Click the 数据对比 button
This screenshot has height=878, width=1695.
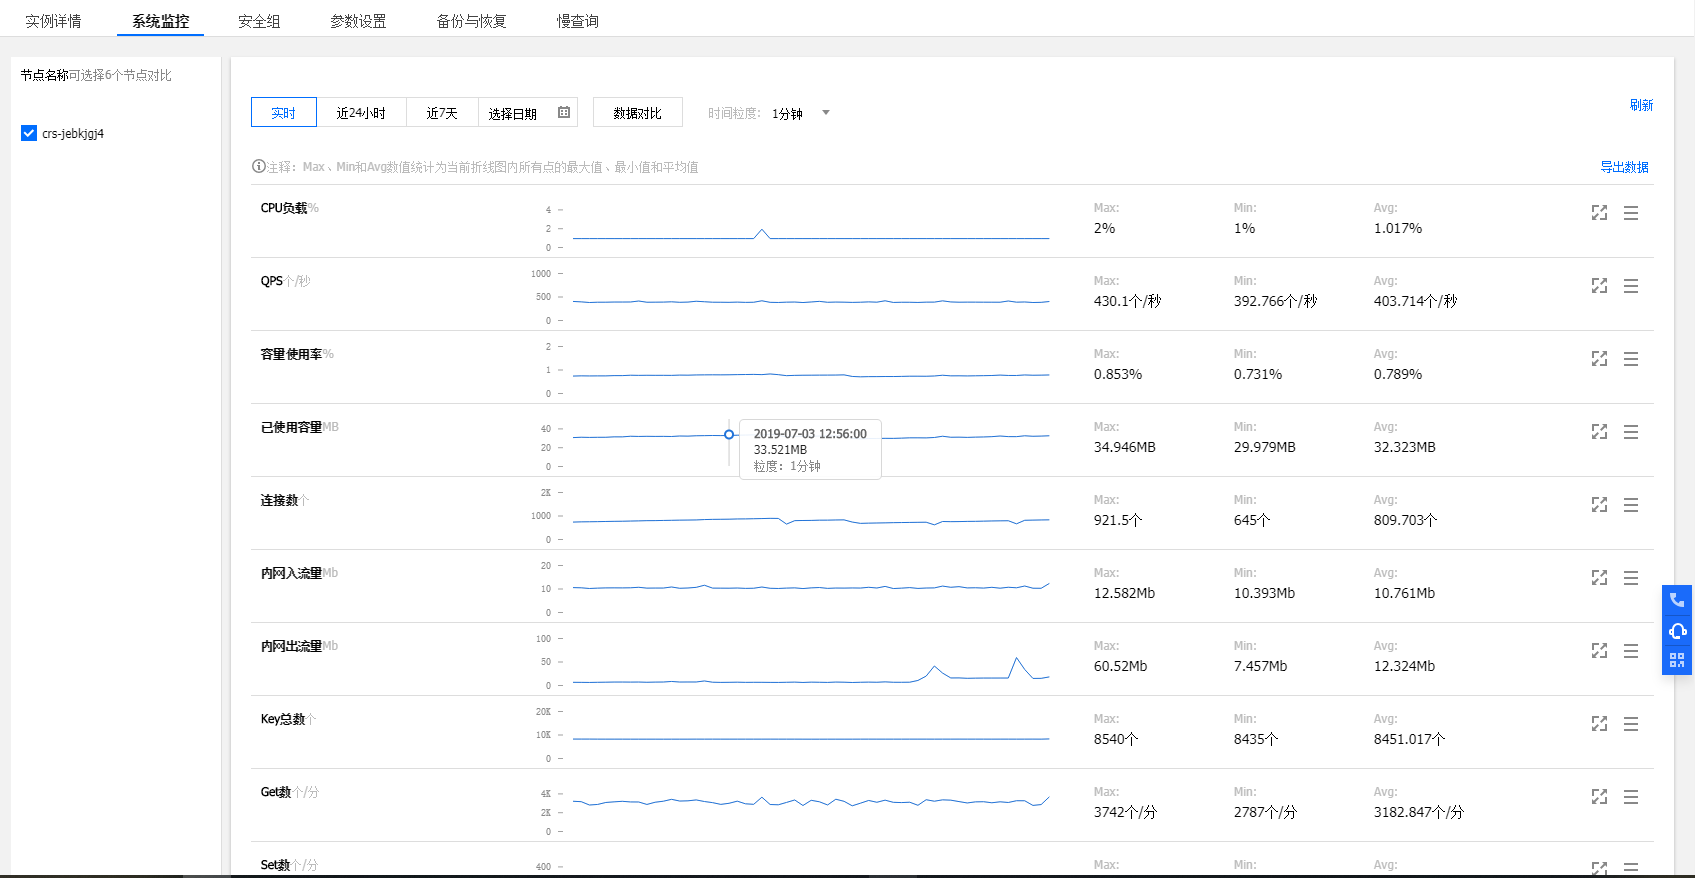pos(637,113)
